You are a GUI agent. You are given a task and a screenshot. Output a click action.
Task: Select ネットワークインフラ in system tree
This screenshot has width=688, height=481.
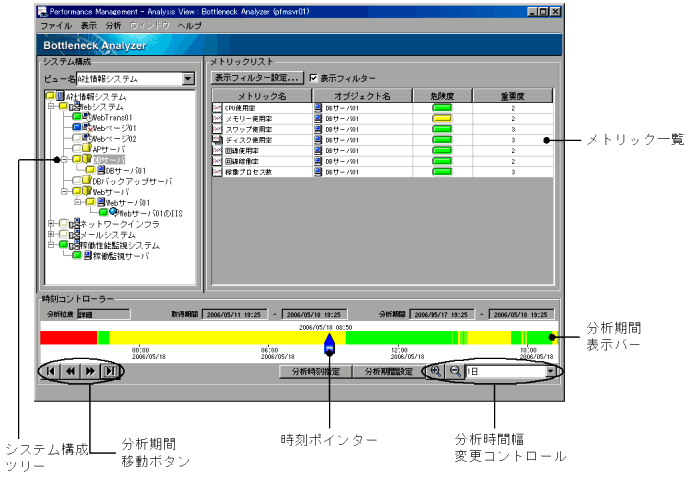[x=120, y=223]
